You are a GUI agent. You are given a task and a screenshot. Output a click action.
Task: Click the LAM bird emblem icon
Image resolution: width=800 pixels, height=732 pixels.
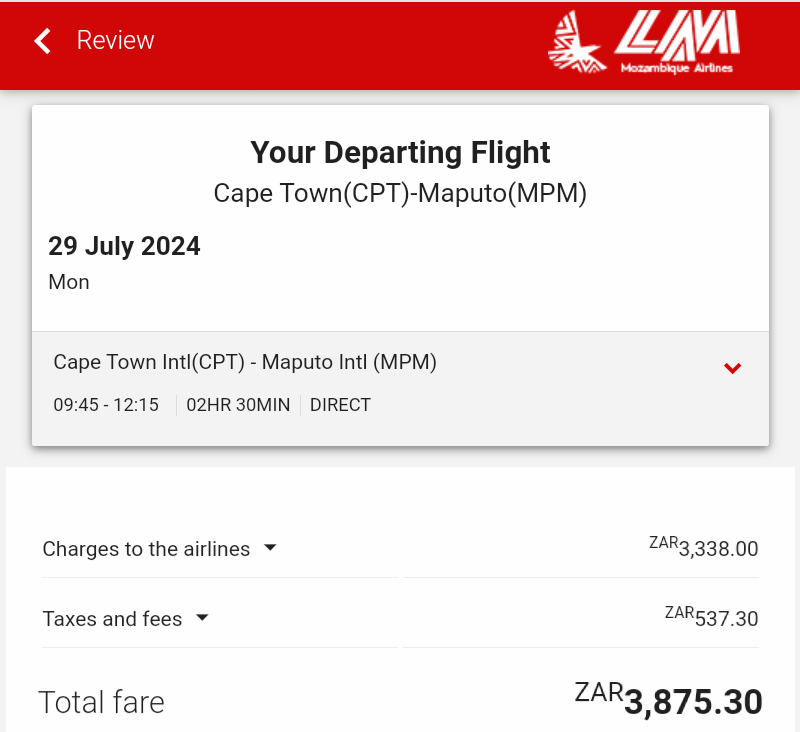click(577, 42)
